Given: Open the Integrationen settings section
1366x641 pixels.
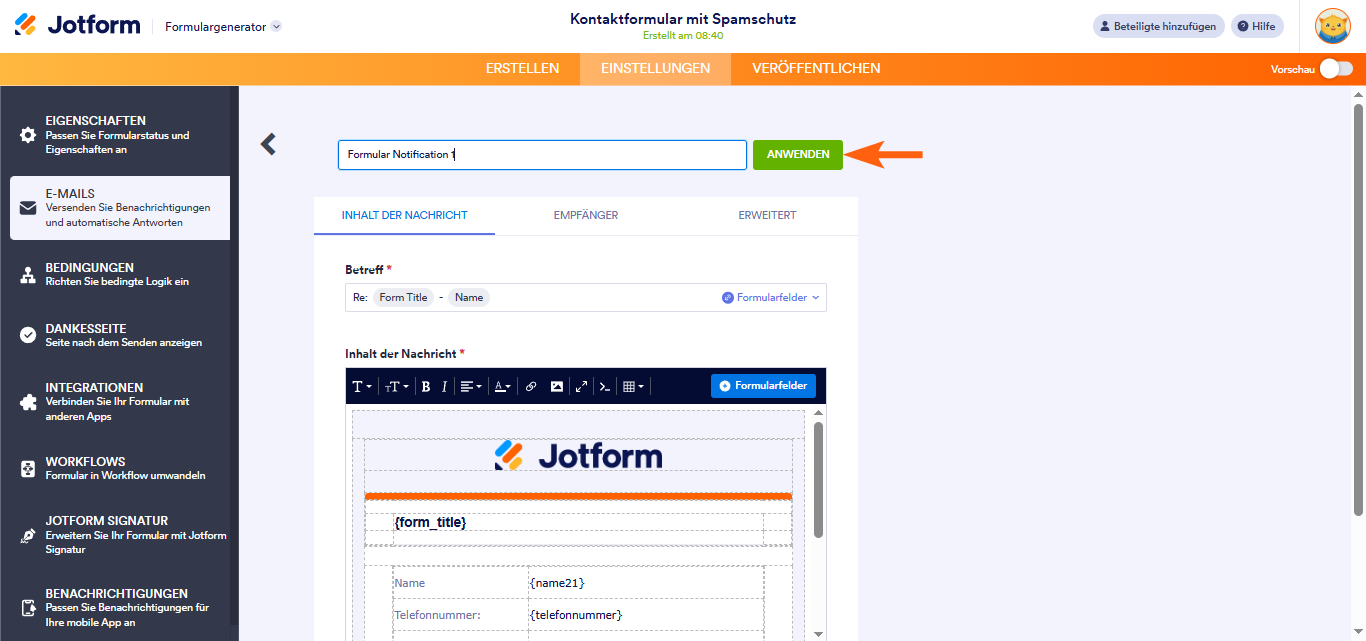Looking at the screenshot, I should tap(119, 401).
